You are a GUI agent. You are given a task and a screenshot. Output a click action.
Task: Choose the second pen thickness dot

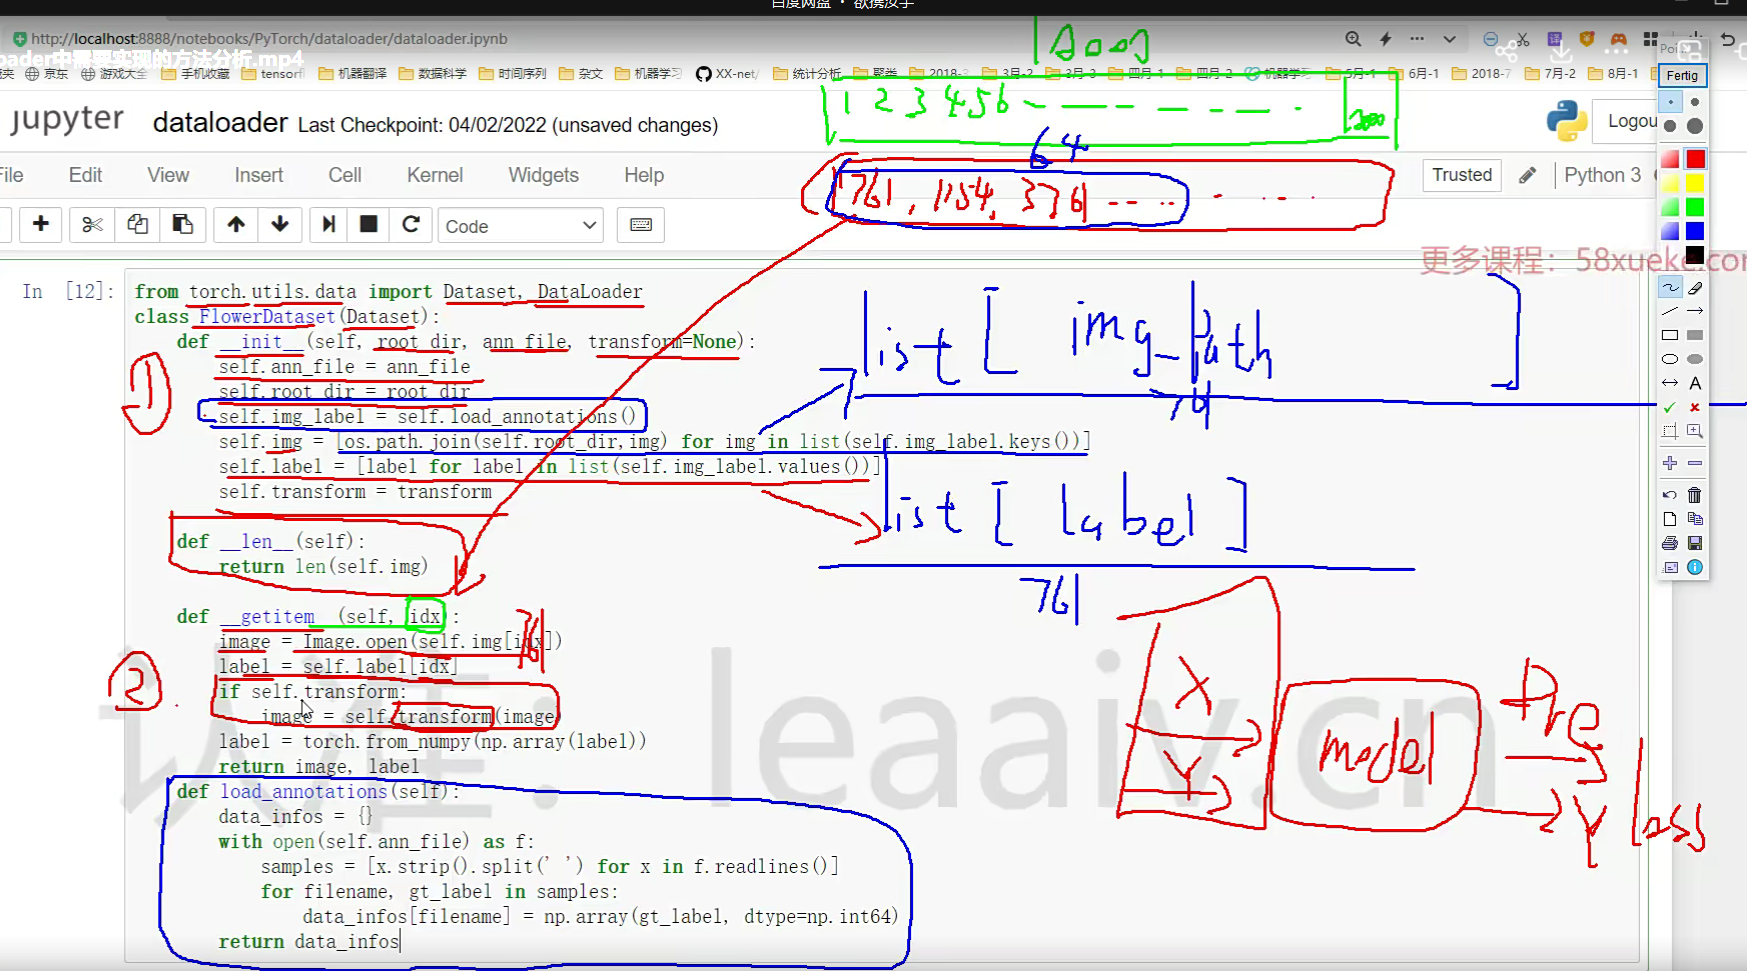click(x=1695, y=102)
